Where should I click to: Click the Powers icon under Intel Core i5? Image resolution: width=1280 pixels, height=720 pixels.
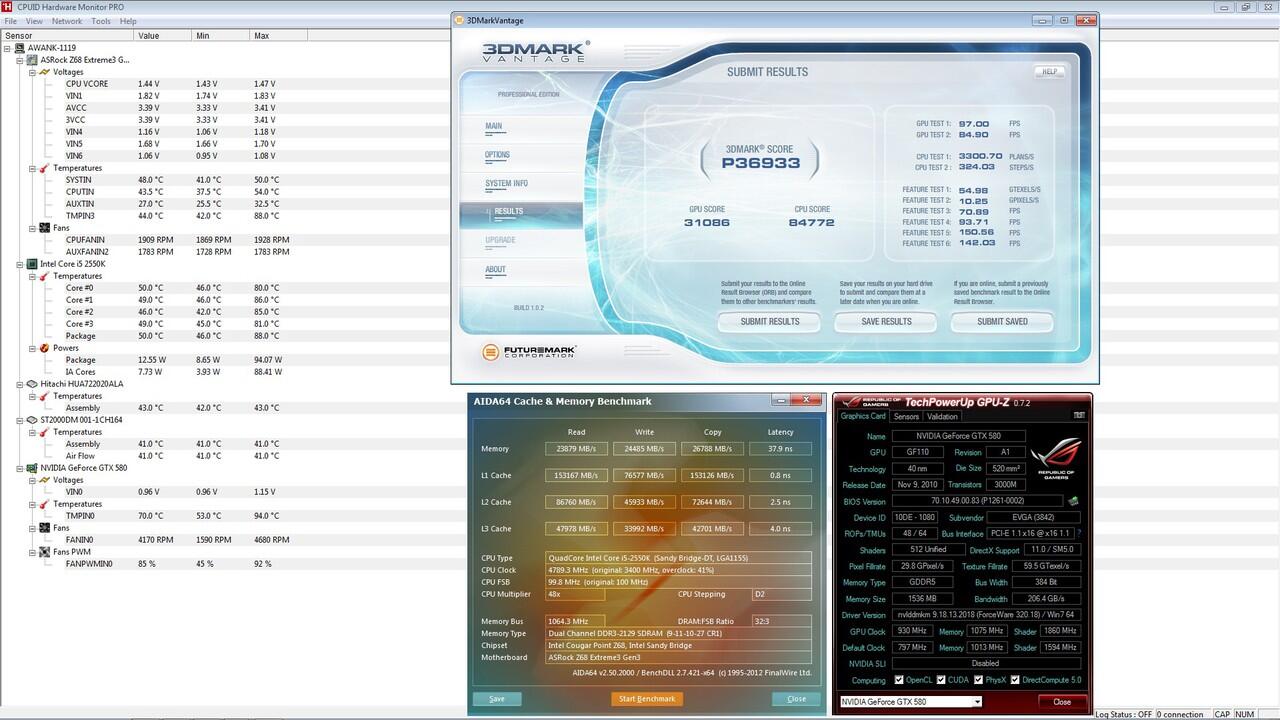click(x=45, y=348)
